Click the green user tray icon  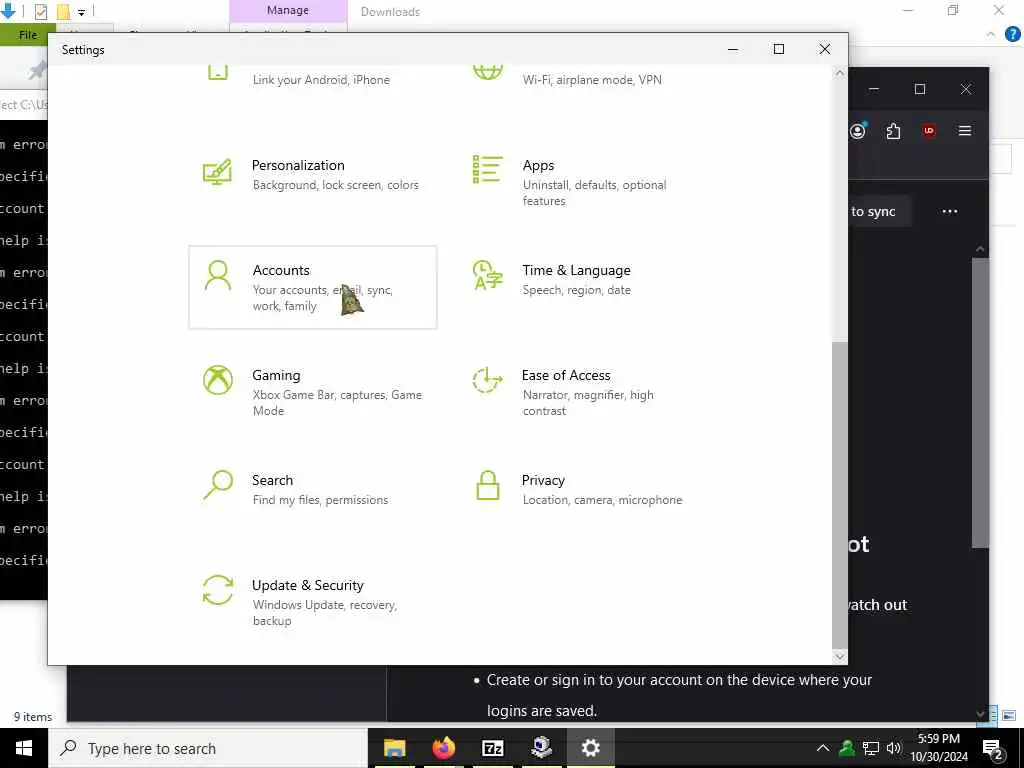click(x=847, y=748)
